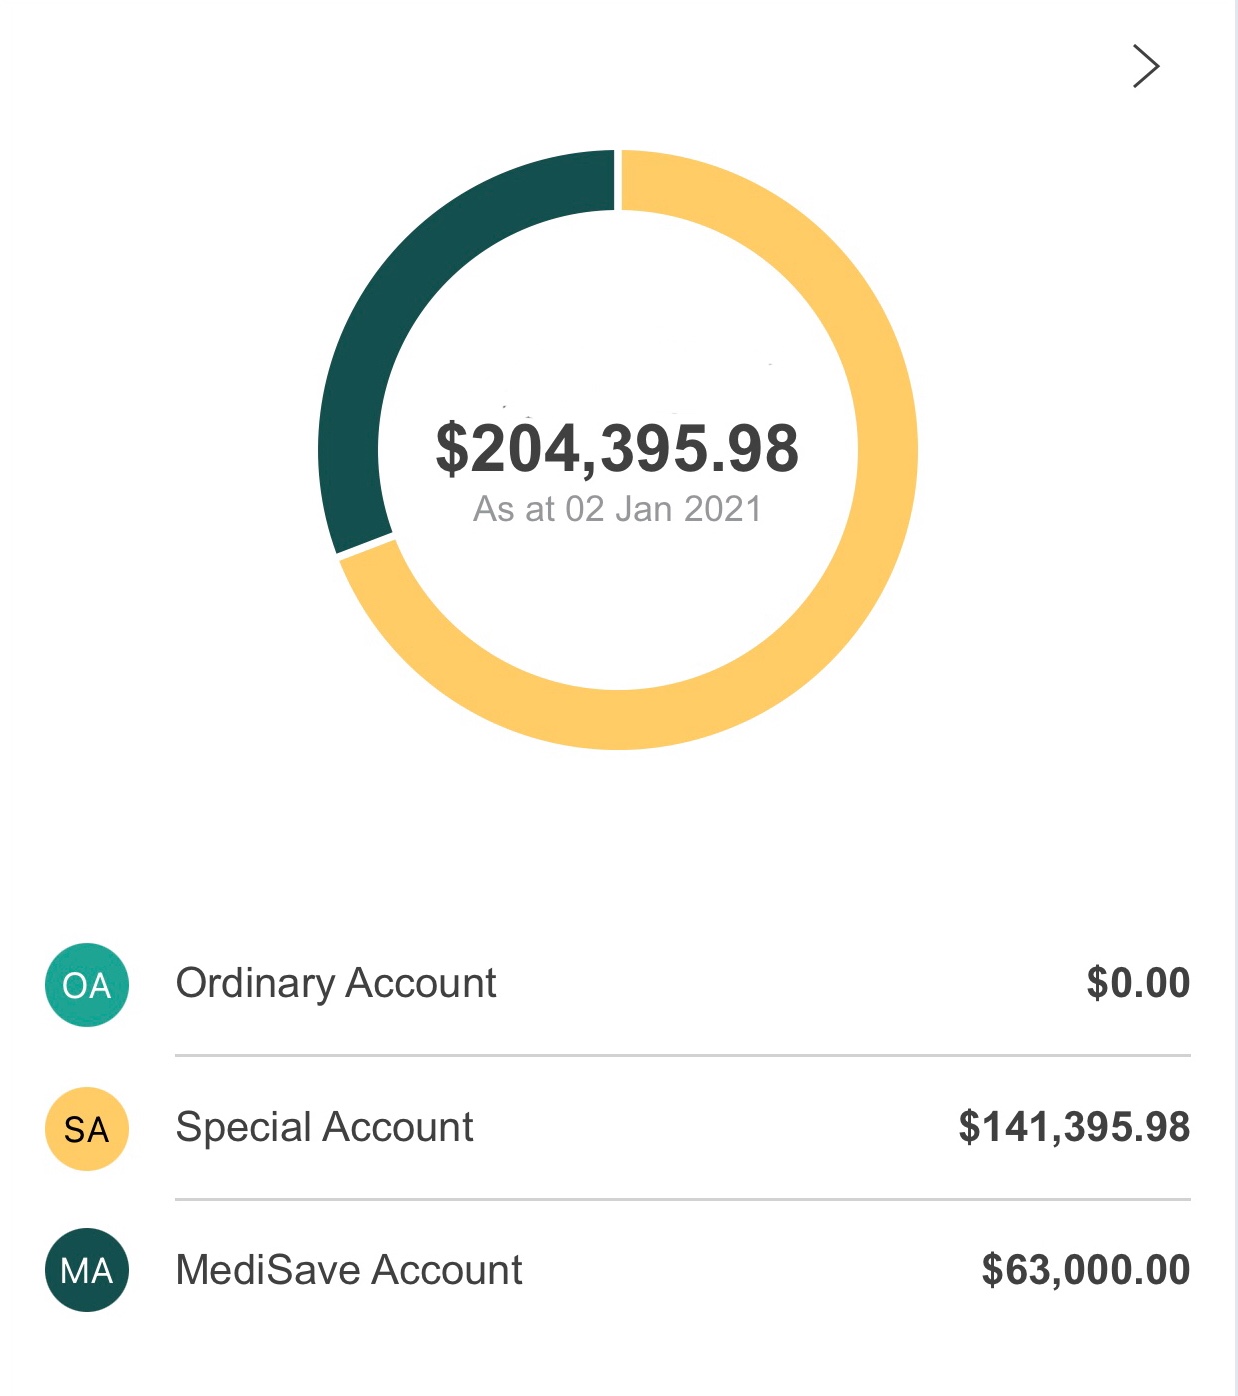Click the divider line below Ordinary Account
Viewport: 1238px width, 1396px height.
682,1055
